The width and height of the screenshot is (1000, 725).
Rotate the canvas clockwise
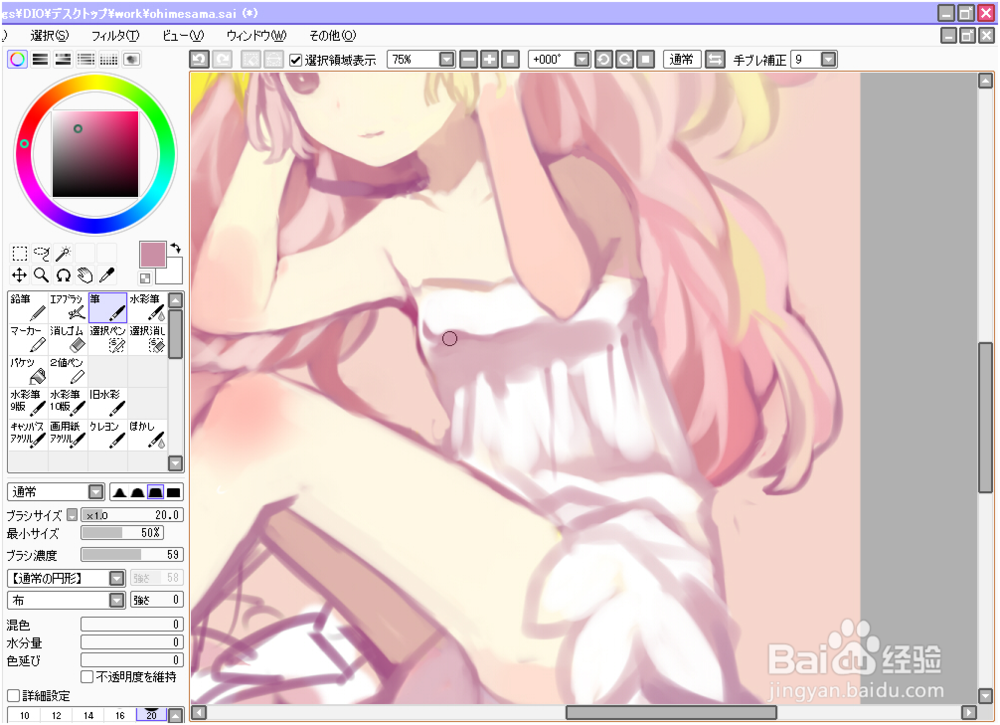click(624, 59)
